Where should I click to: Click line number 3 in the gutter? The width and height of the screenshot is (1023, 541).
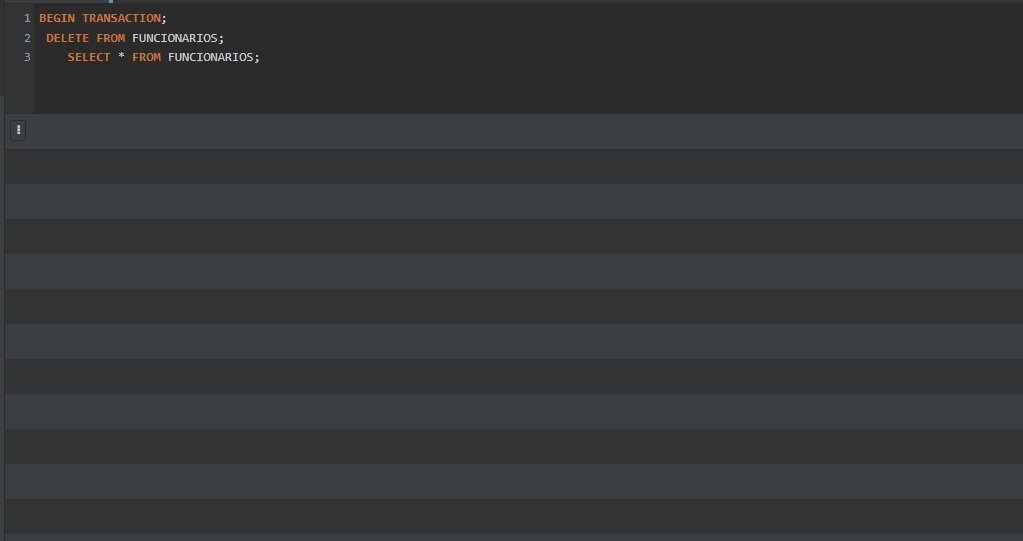[27, 57]
